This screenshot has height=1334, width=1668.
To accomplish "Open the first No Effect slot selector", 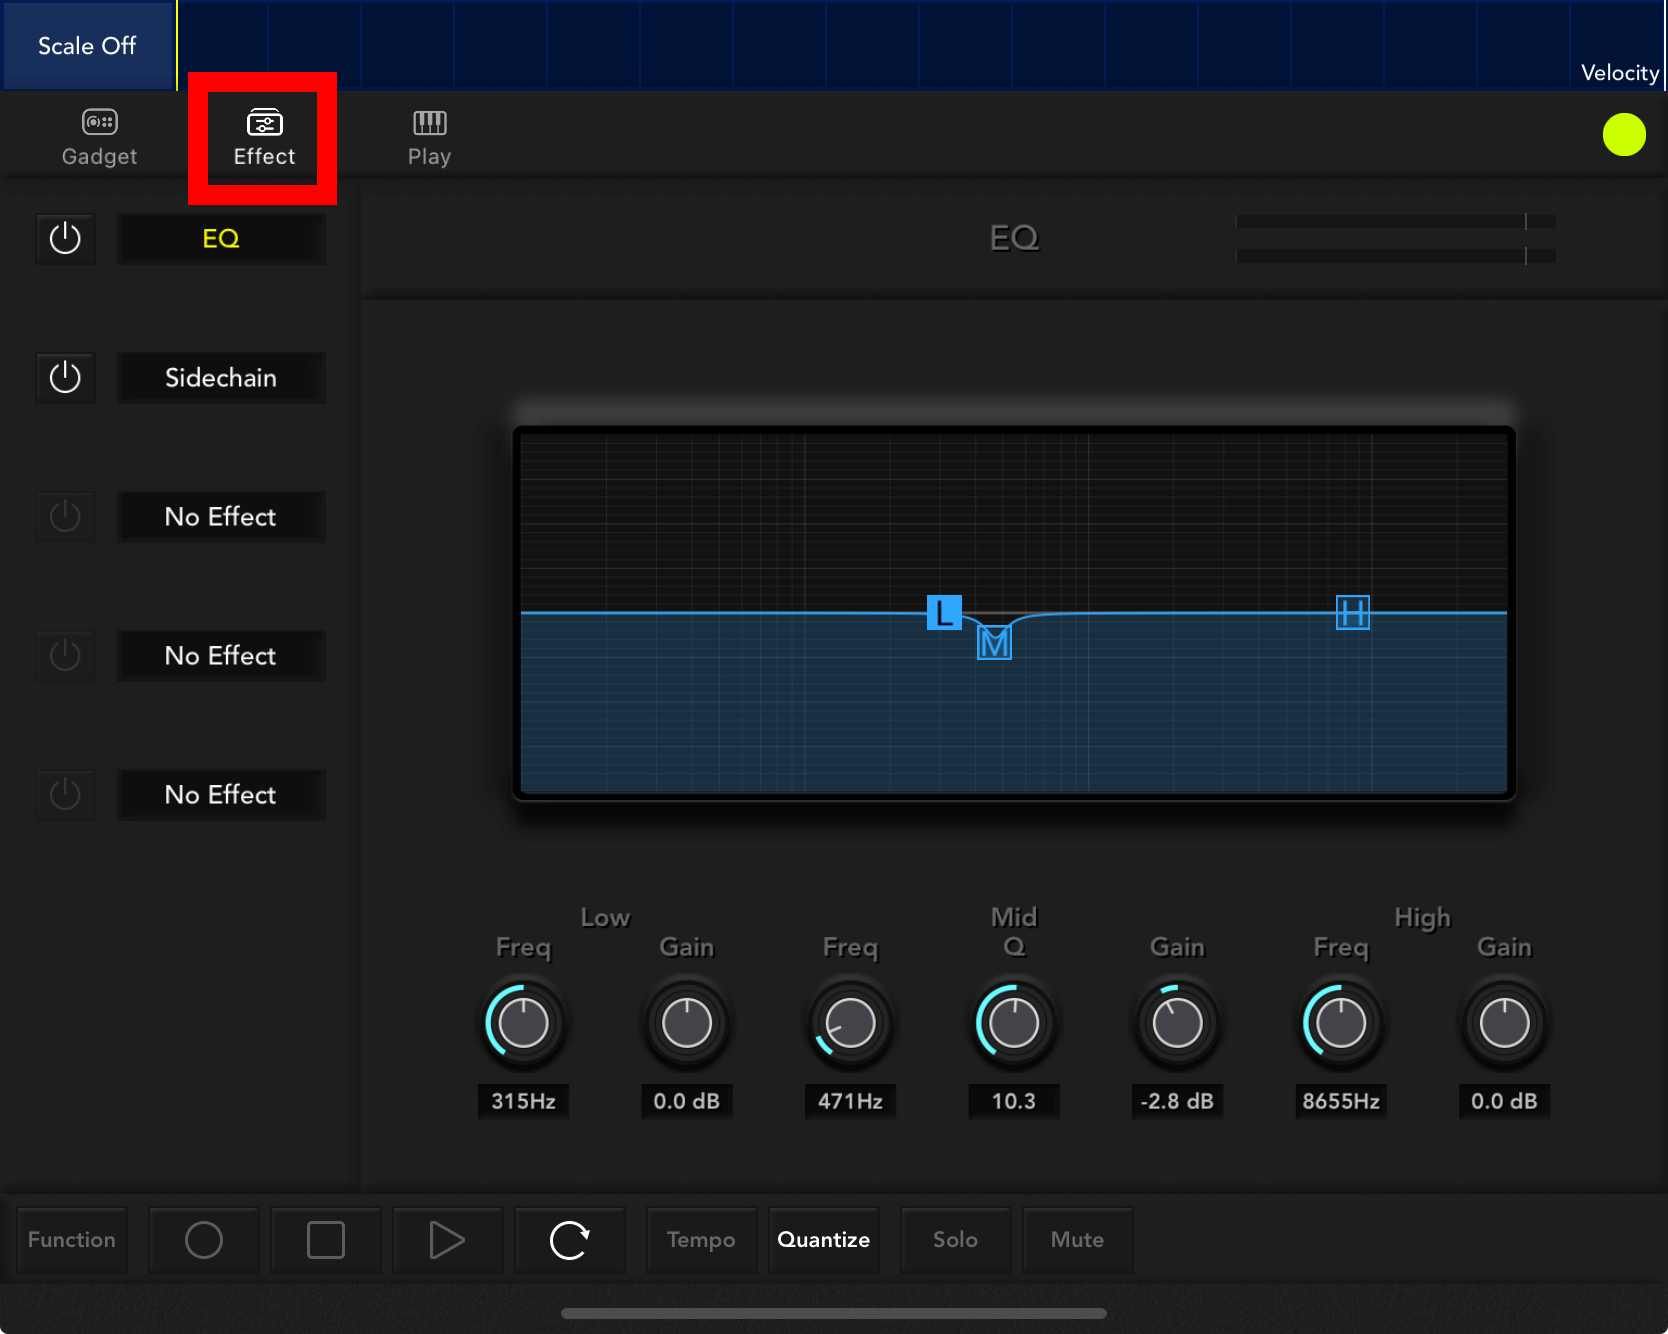I will (221, 516).
